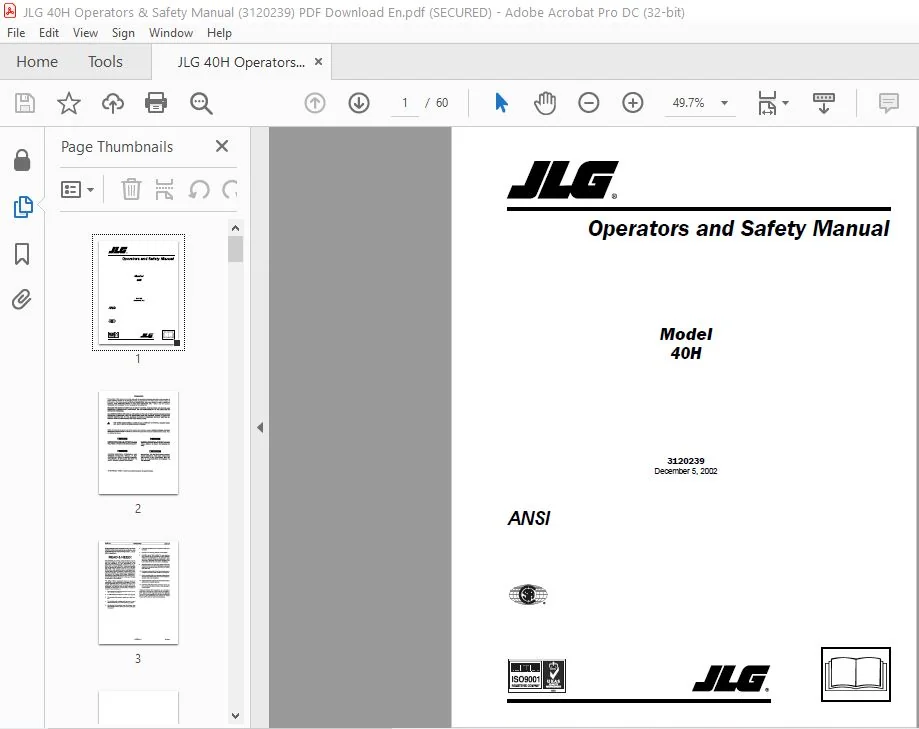919x729 pixels.
Task: Click the open book icon on page
Action: click(x=856, y=674)
